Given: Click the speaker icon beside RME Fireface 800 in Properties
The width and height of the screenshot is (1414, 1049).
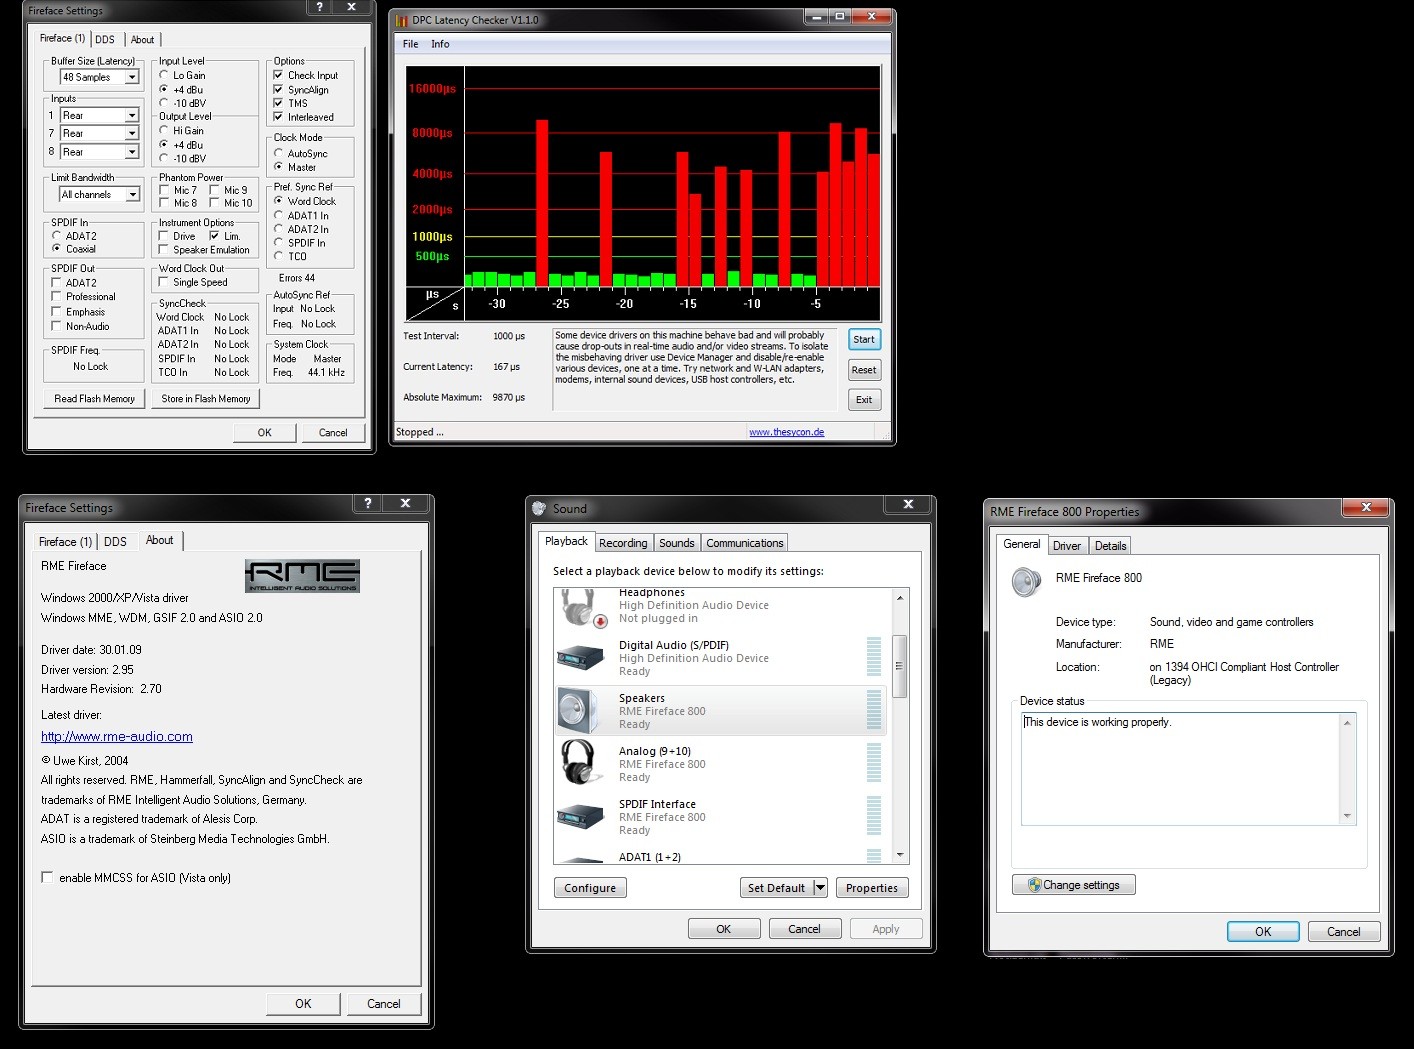Looking at the screenshot, I should click(x=1027, y=581).
